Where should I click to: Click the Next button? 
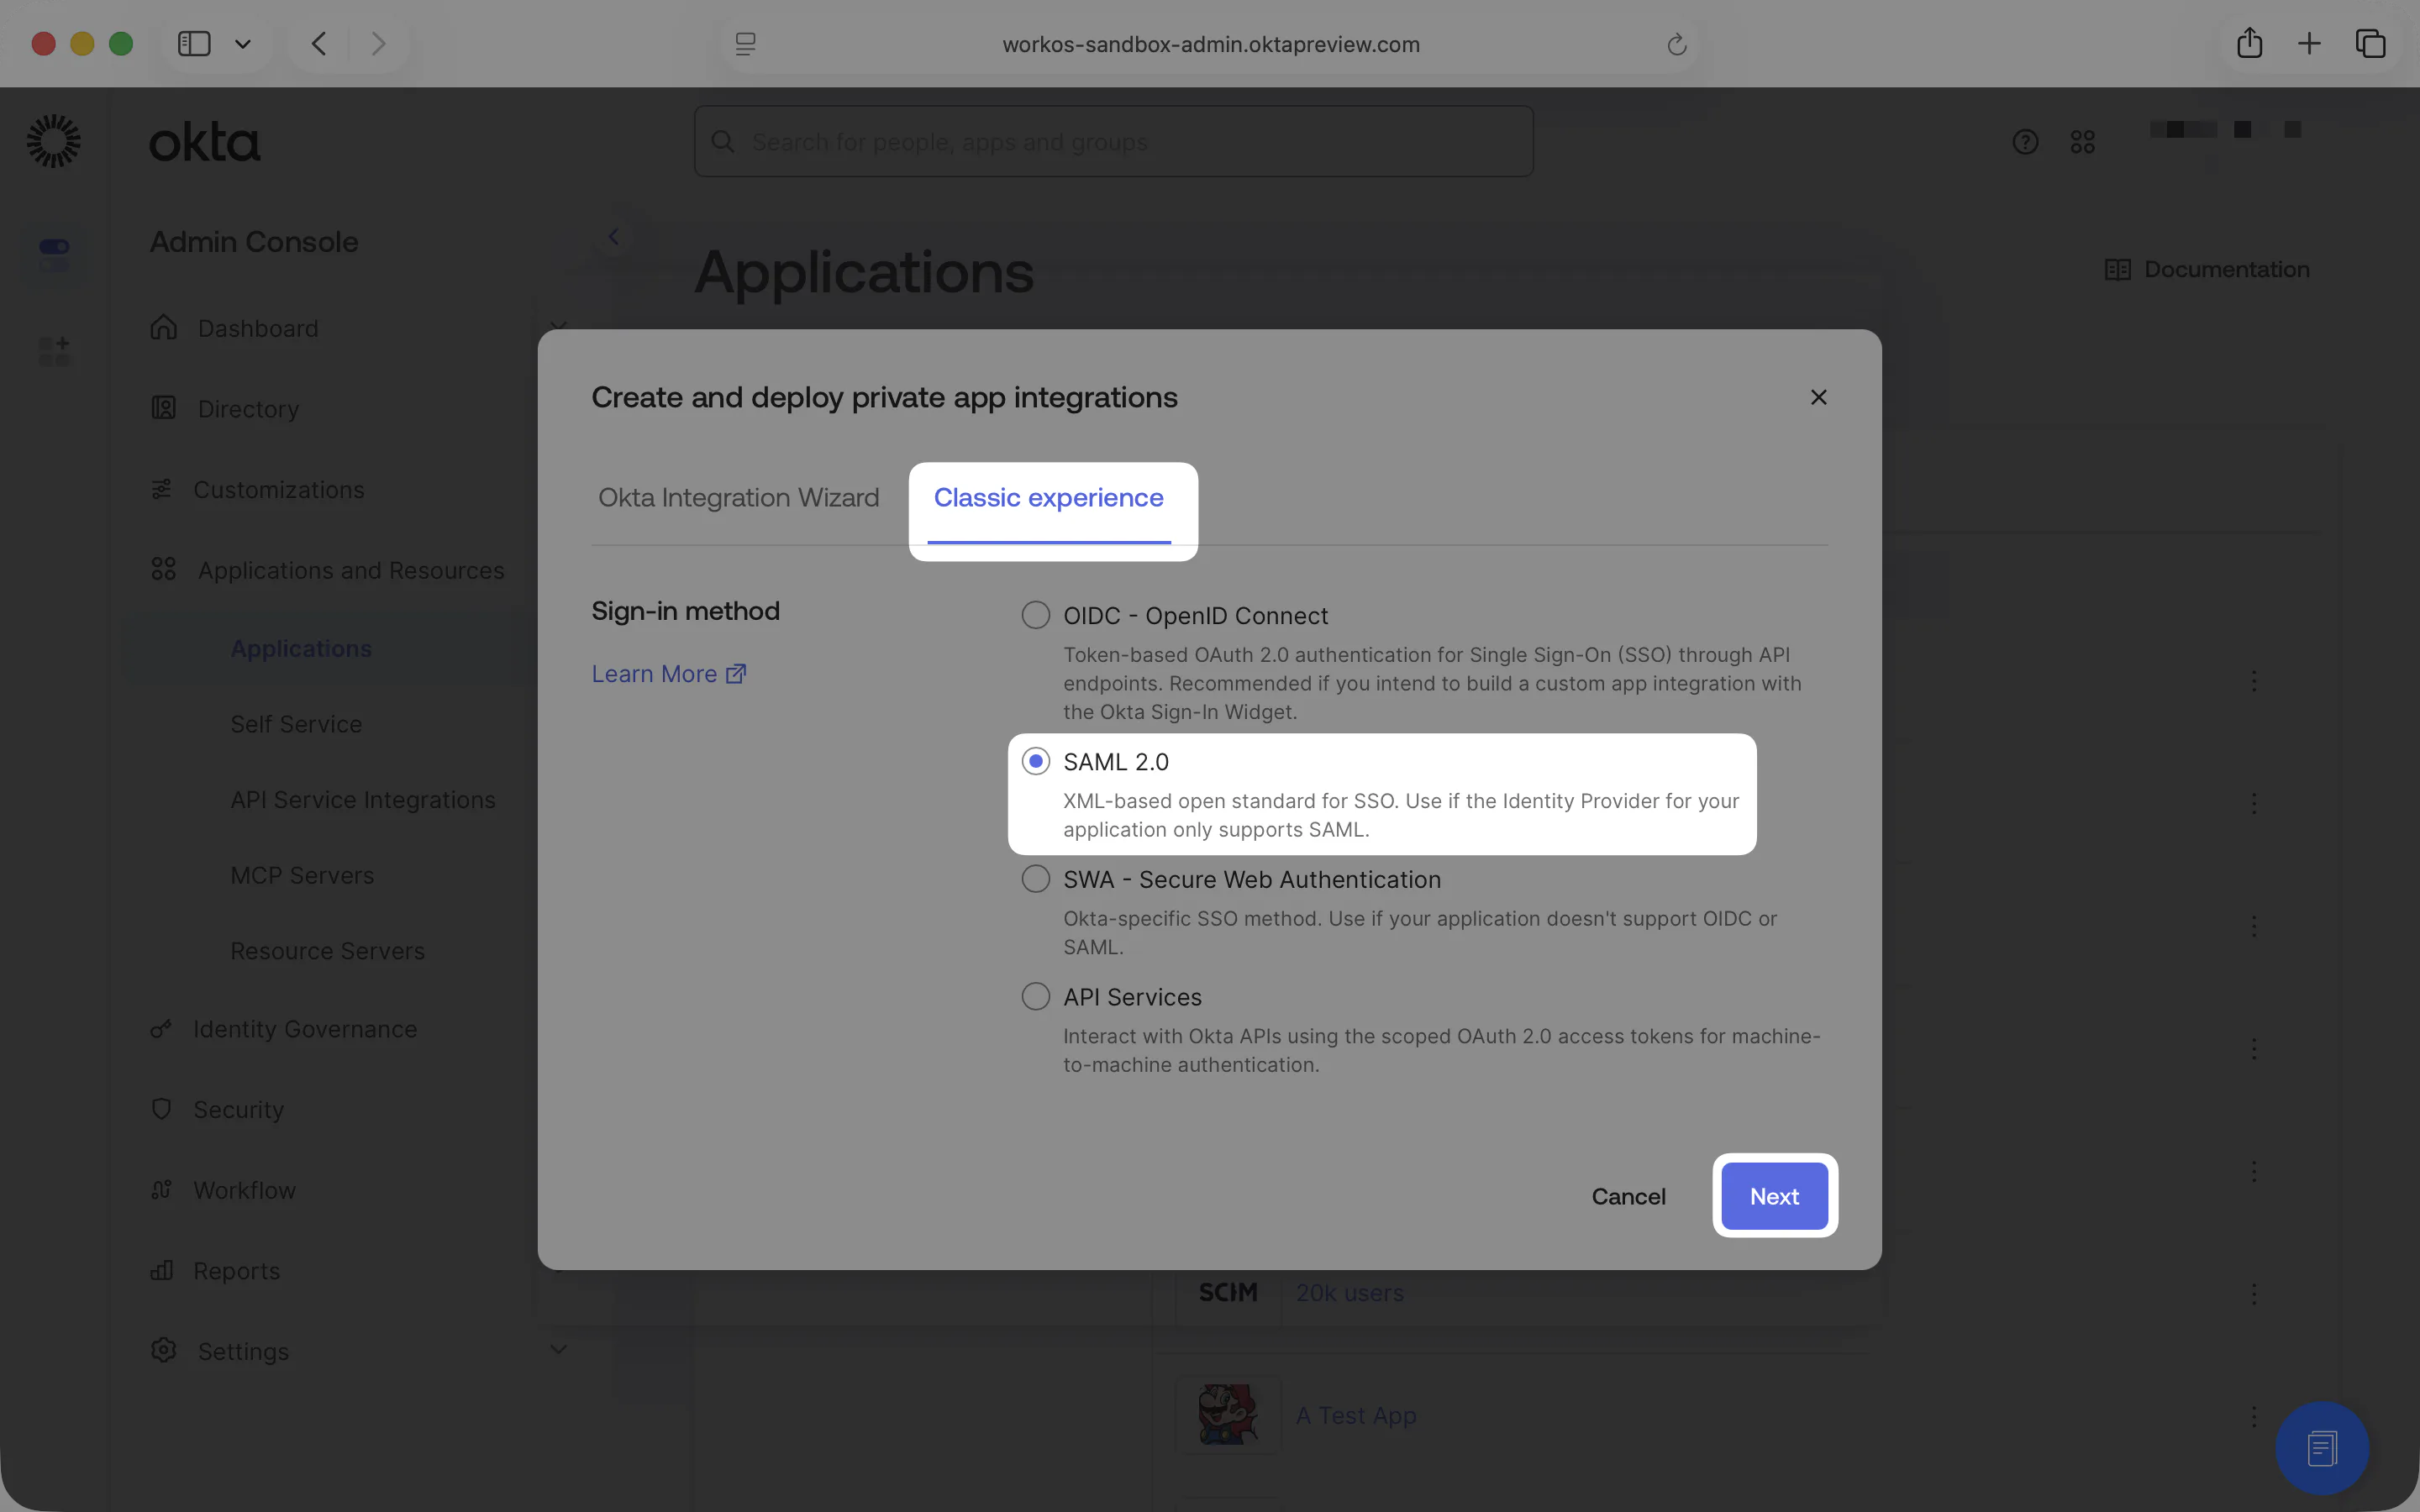1774,1196
